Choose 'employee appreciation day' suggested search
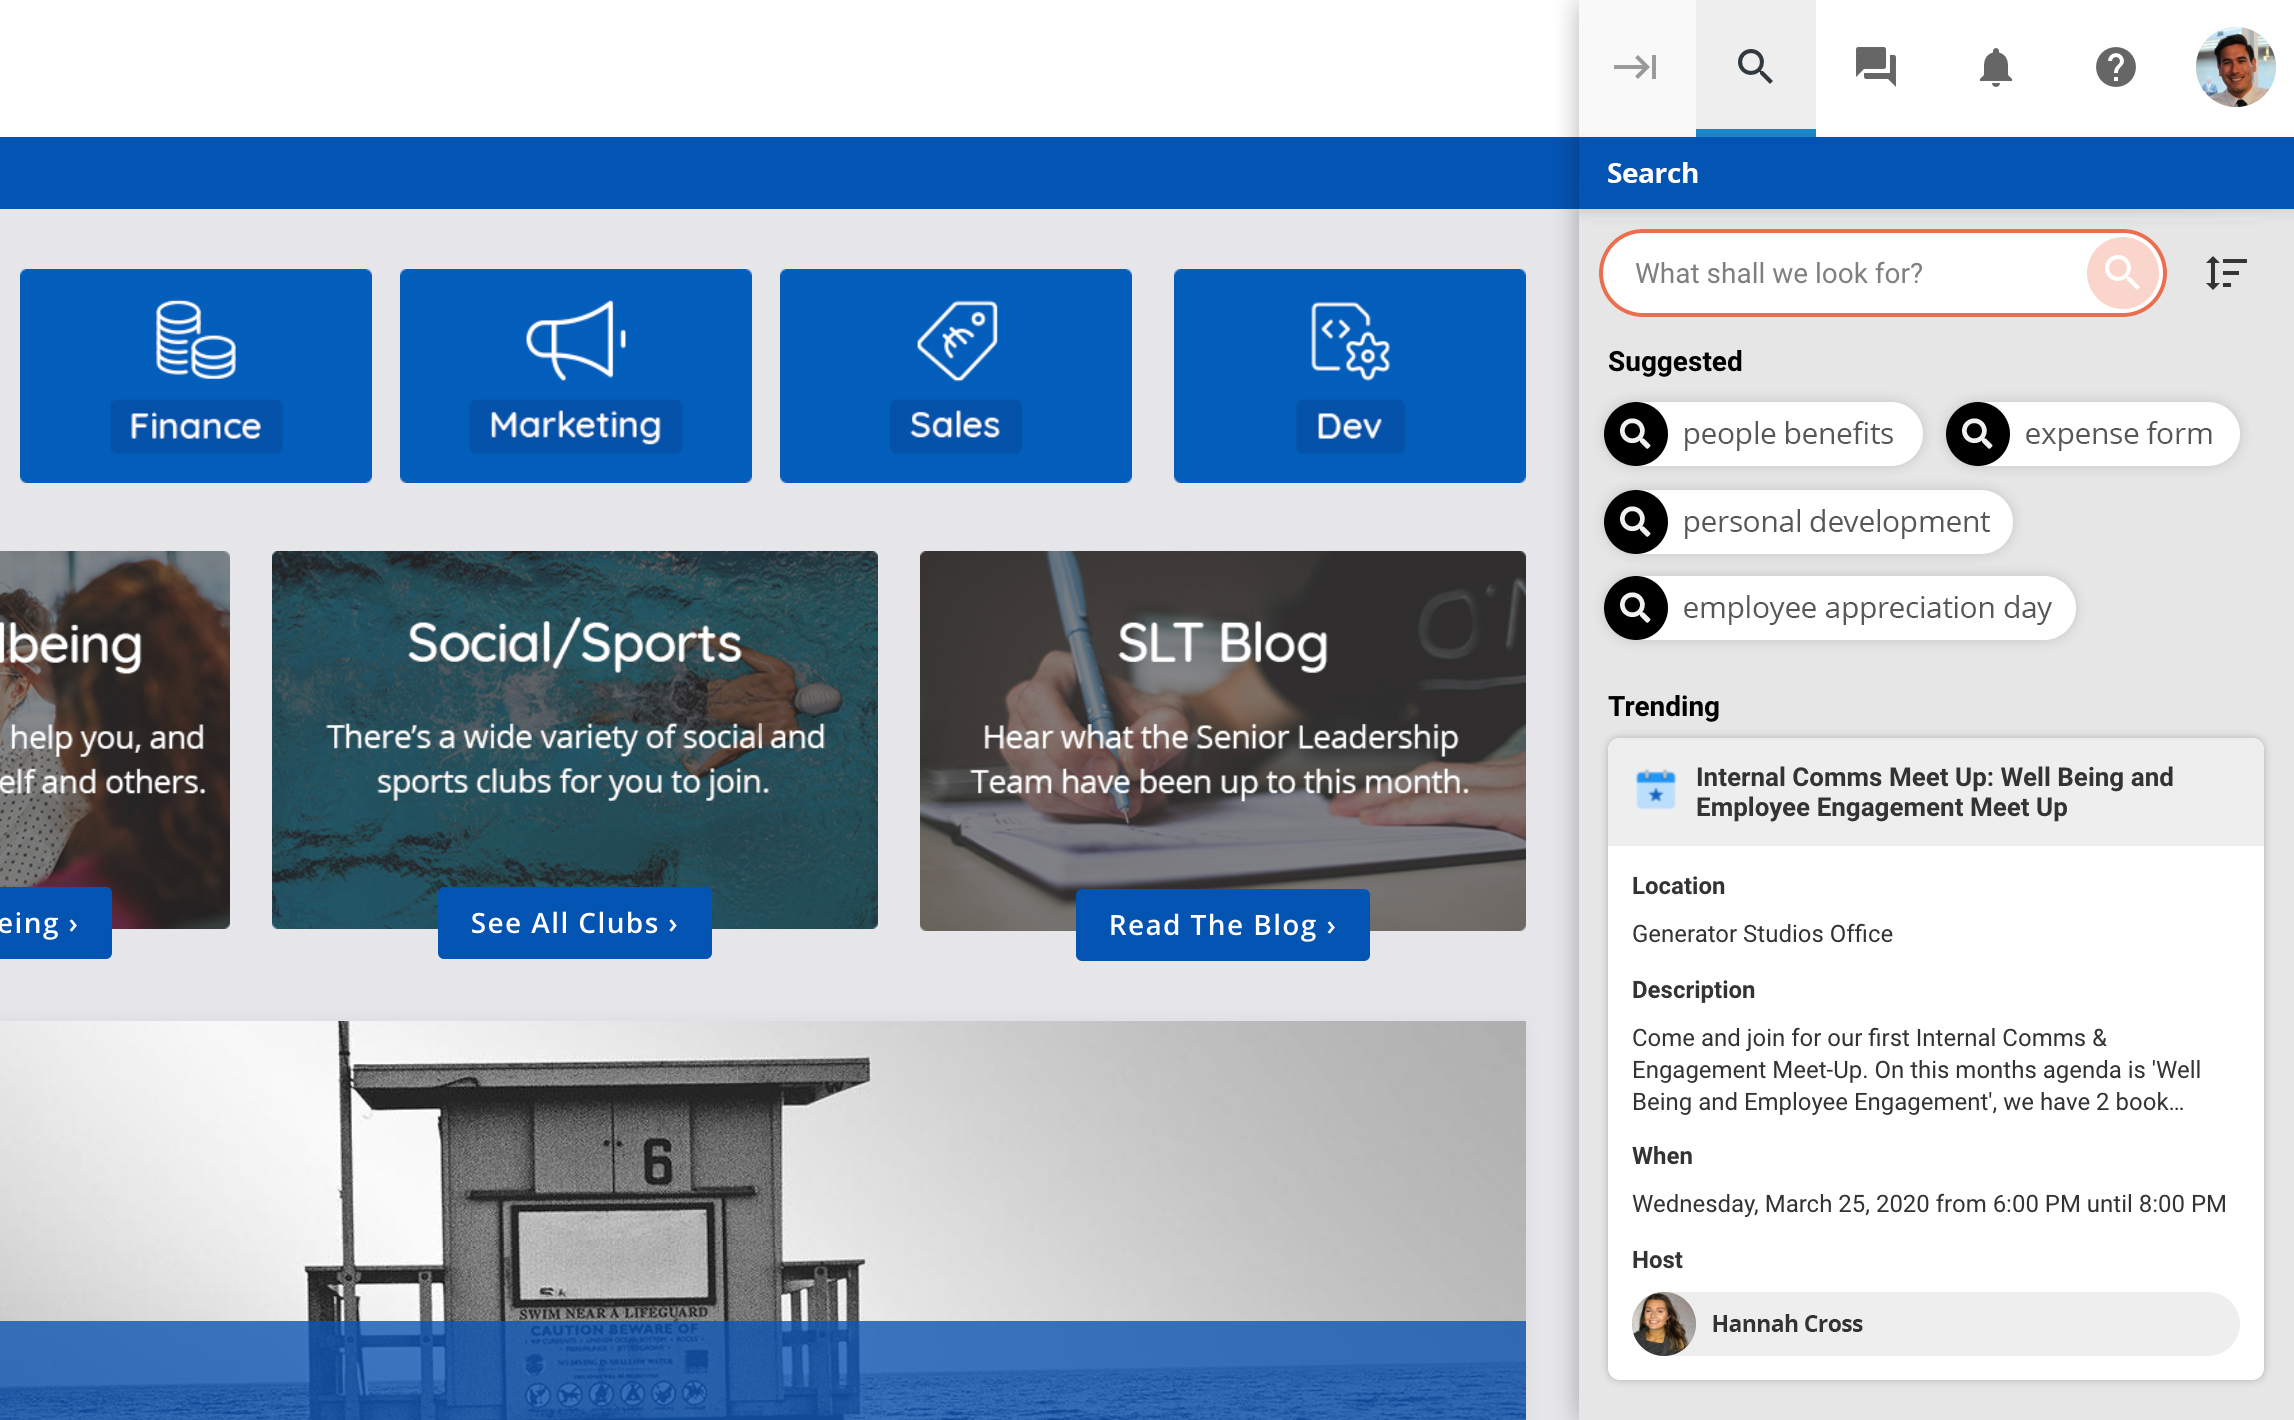Screen dimensions: 2294x1420 1840,608
